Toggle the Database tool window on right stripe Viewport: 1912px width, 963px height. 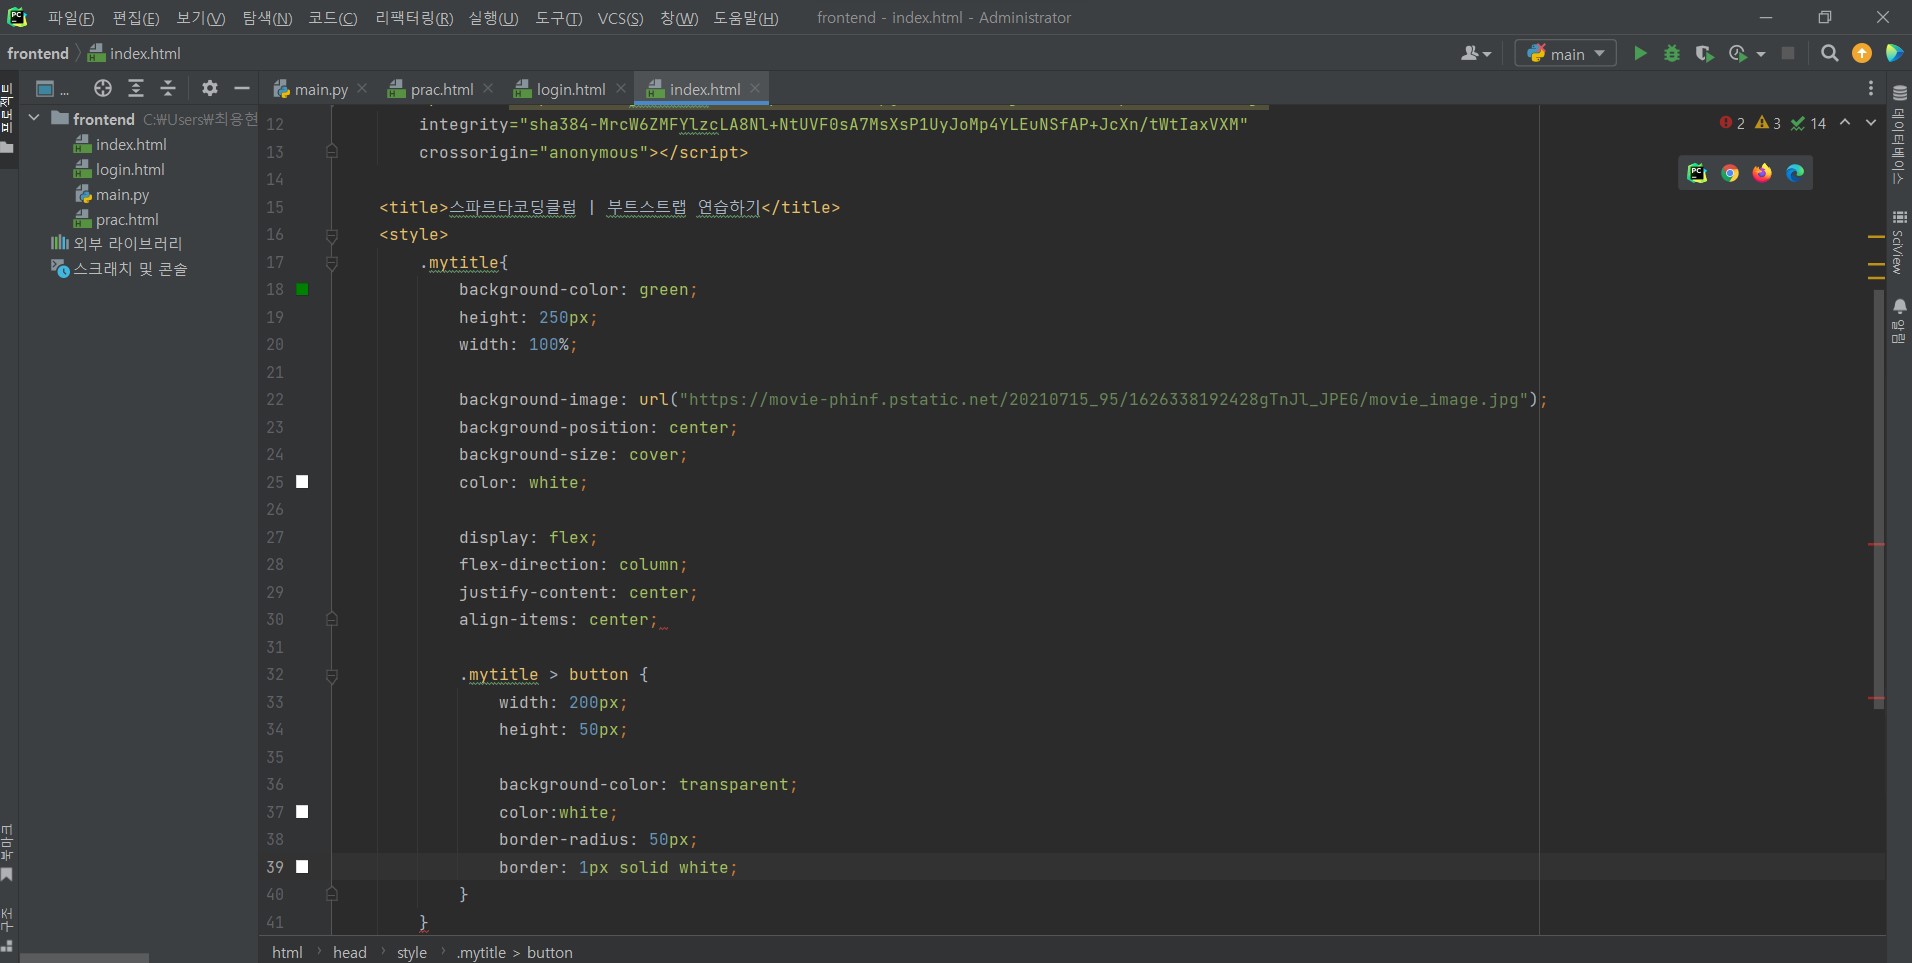1899,136
